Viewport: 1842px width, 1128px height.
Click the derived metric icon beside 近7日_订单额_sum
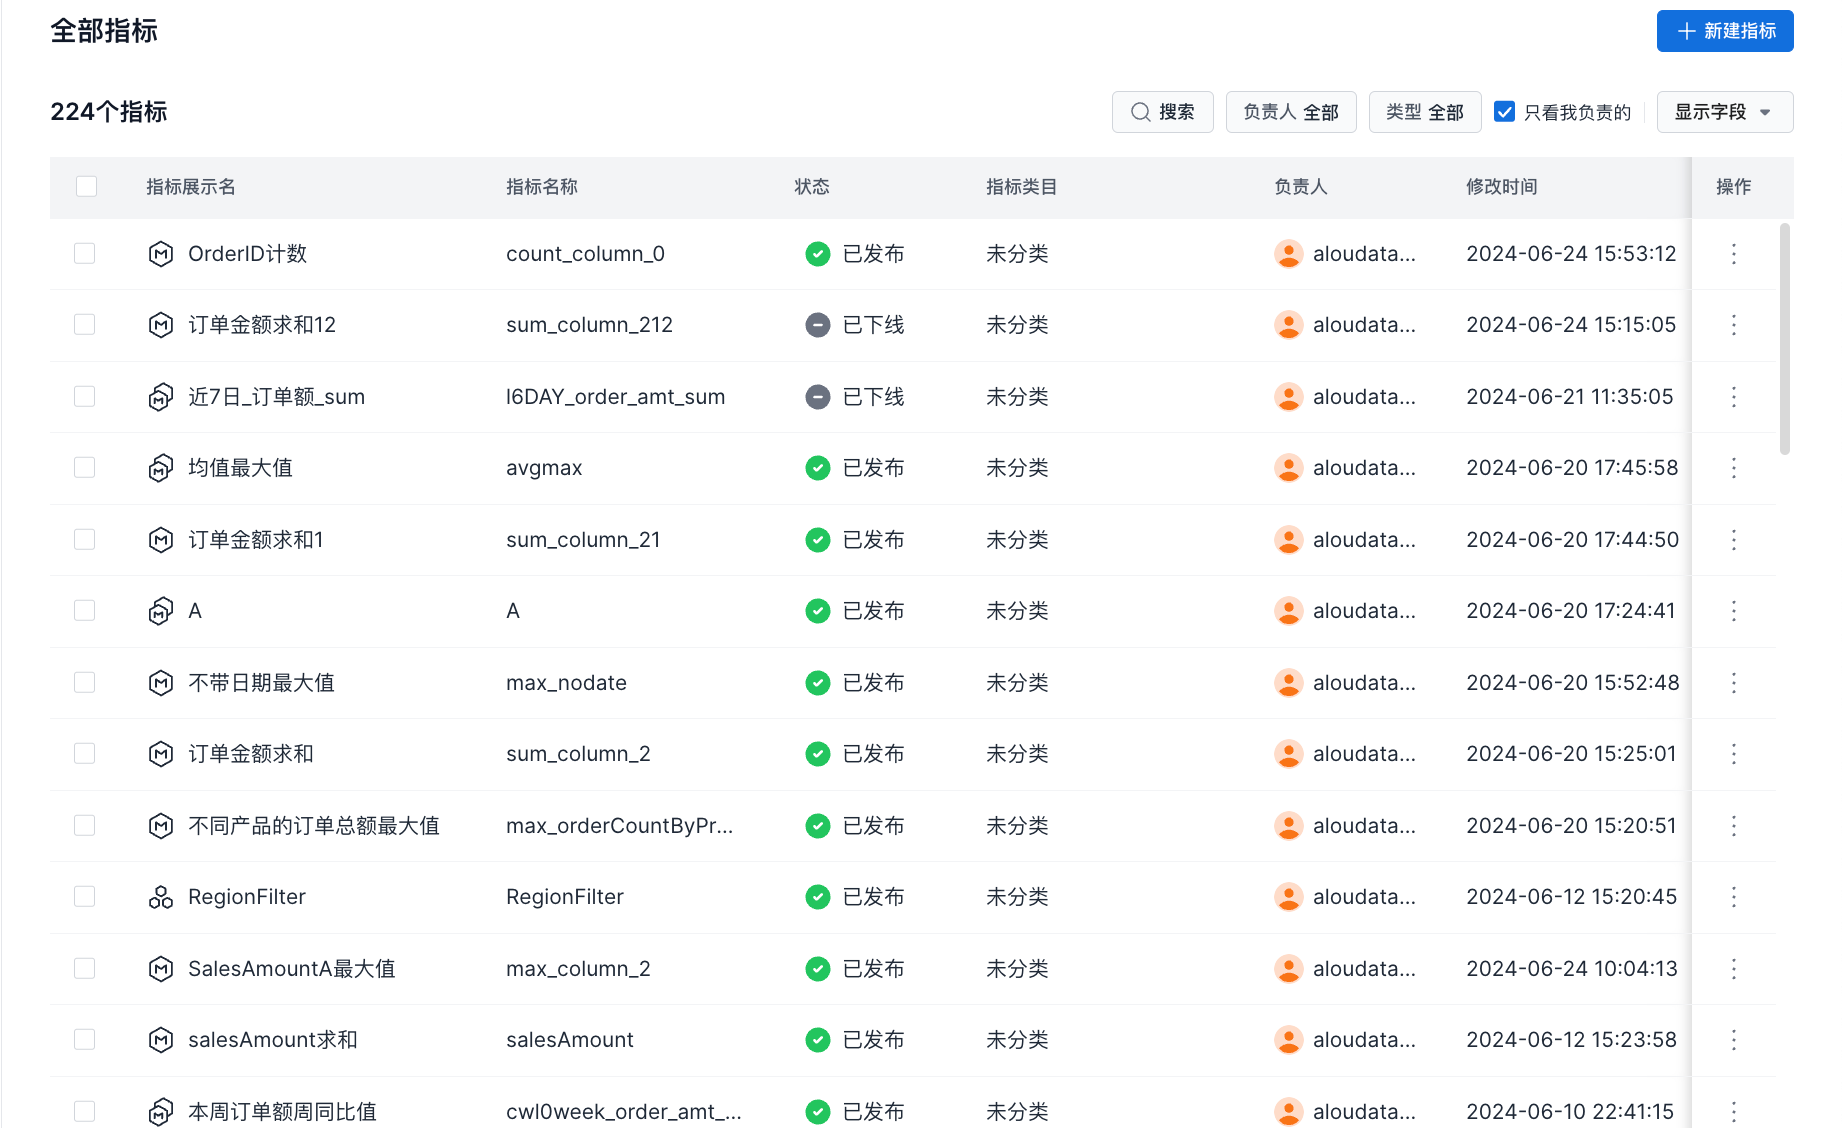pos(160,397)
